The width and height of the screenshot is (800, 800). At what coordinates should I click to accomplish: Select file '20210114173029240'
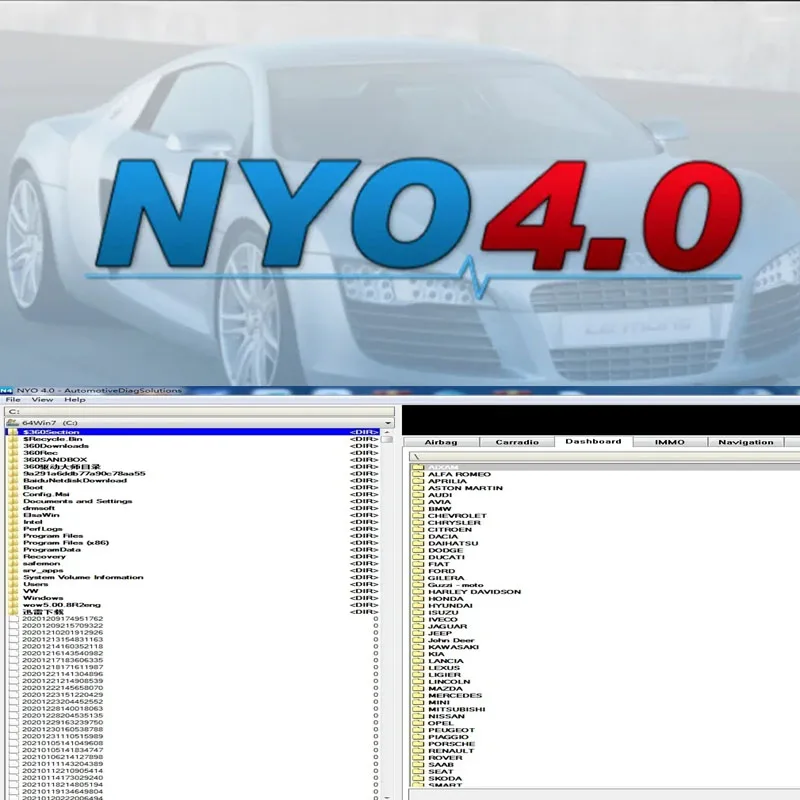tap(193, 778)
